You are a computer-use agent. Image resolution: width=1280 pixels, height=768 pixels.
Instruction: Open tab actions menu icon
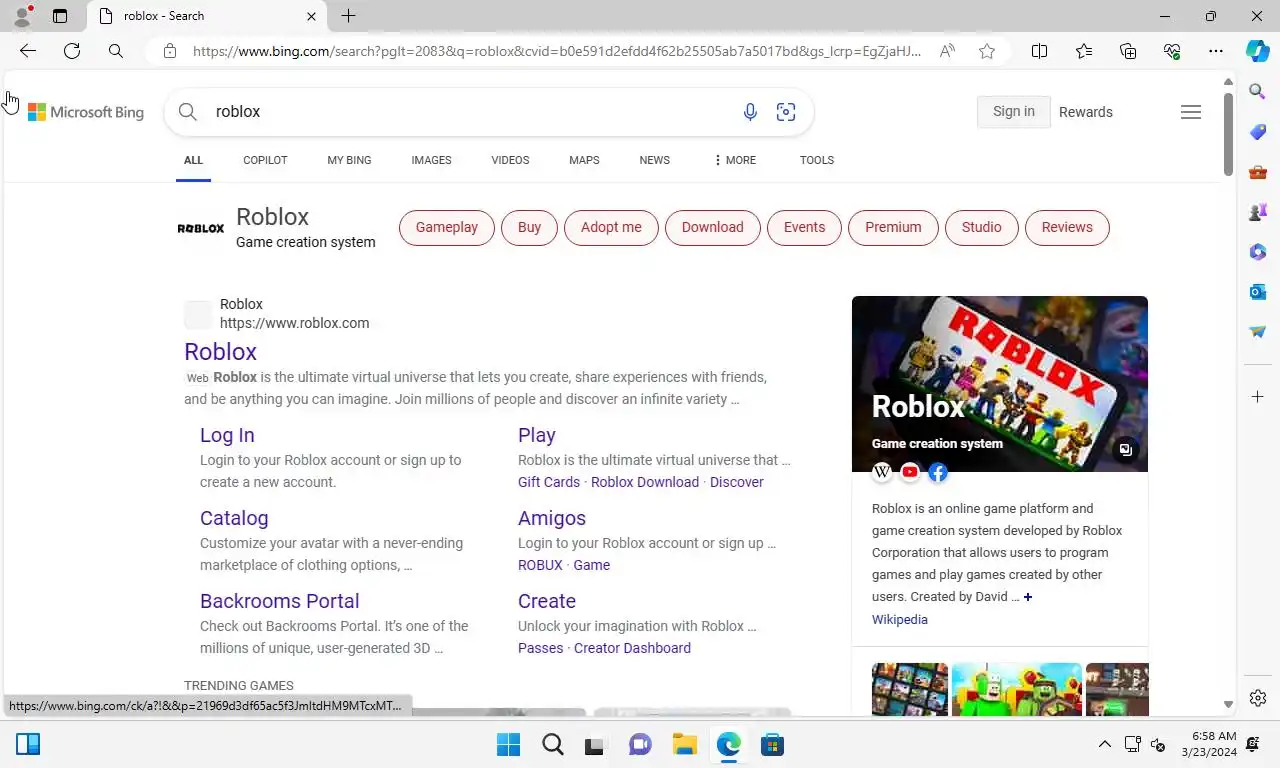click(60, 16)
